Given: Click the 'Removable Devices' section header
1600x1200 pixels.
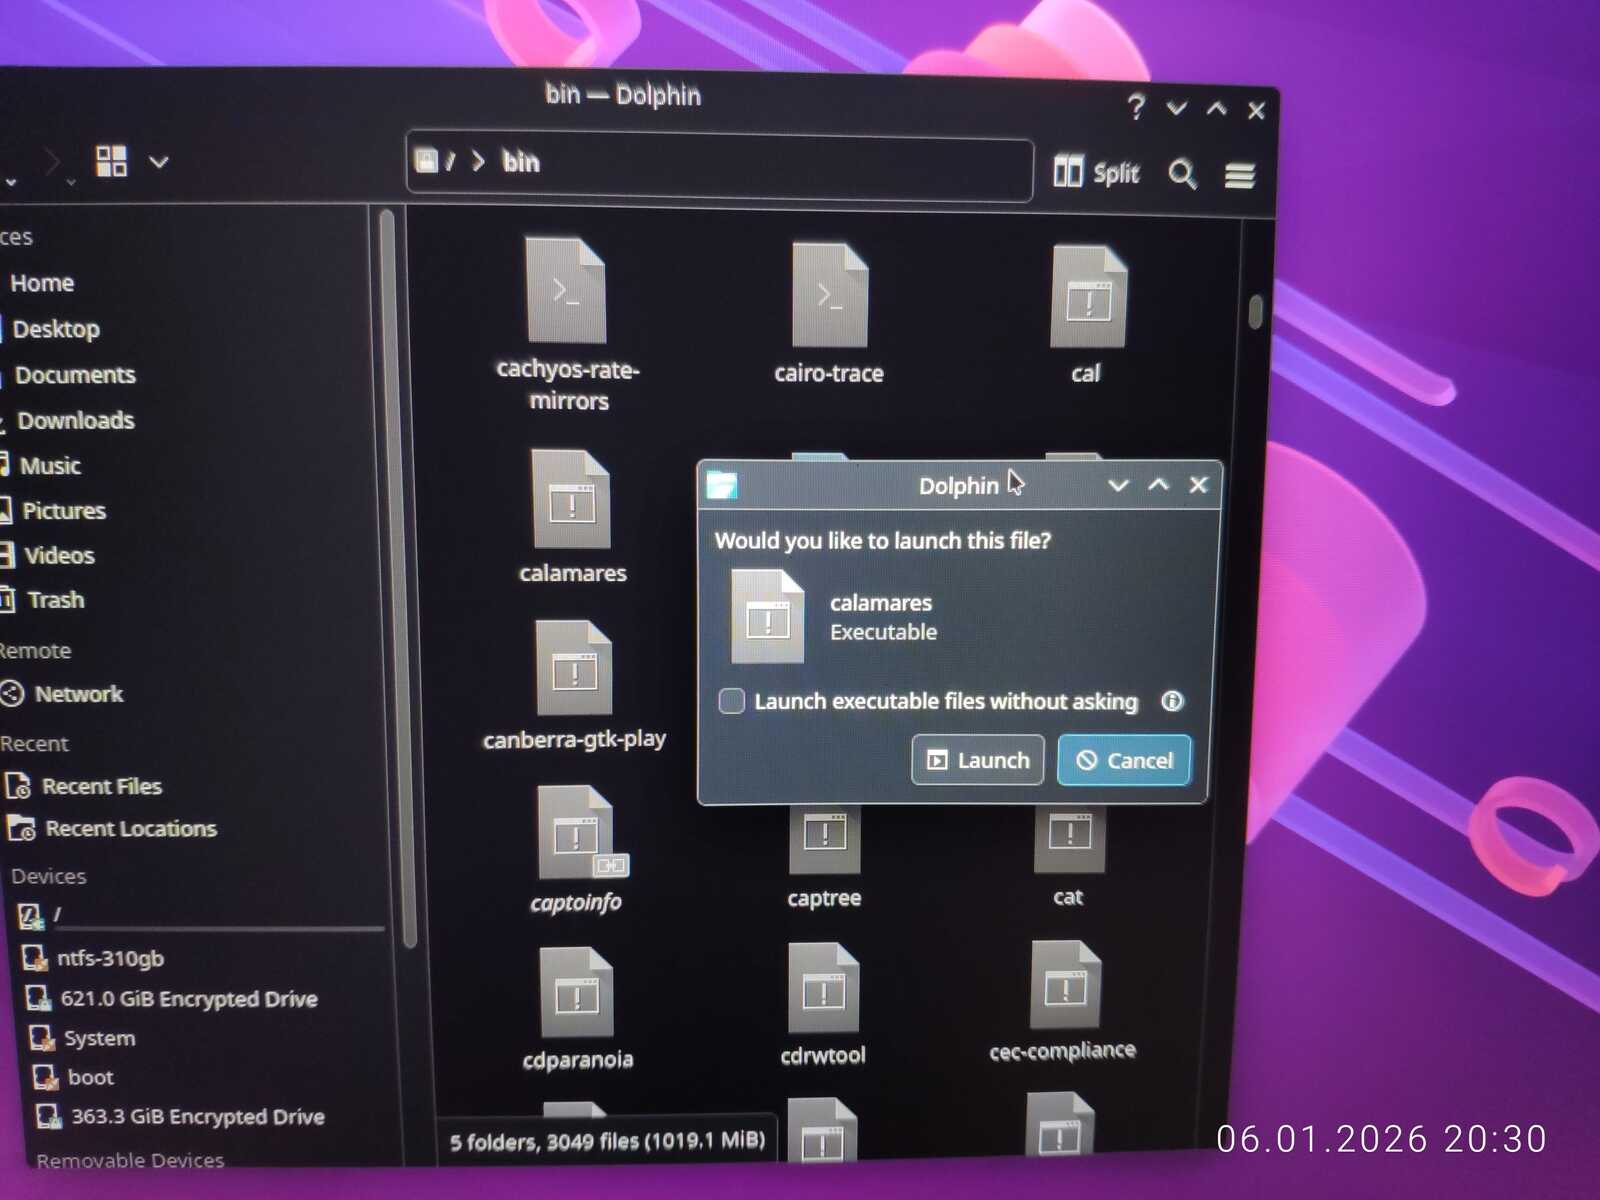Looking at the screenshot, I should pos(130,1160).
